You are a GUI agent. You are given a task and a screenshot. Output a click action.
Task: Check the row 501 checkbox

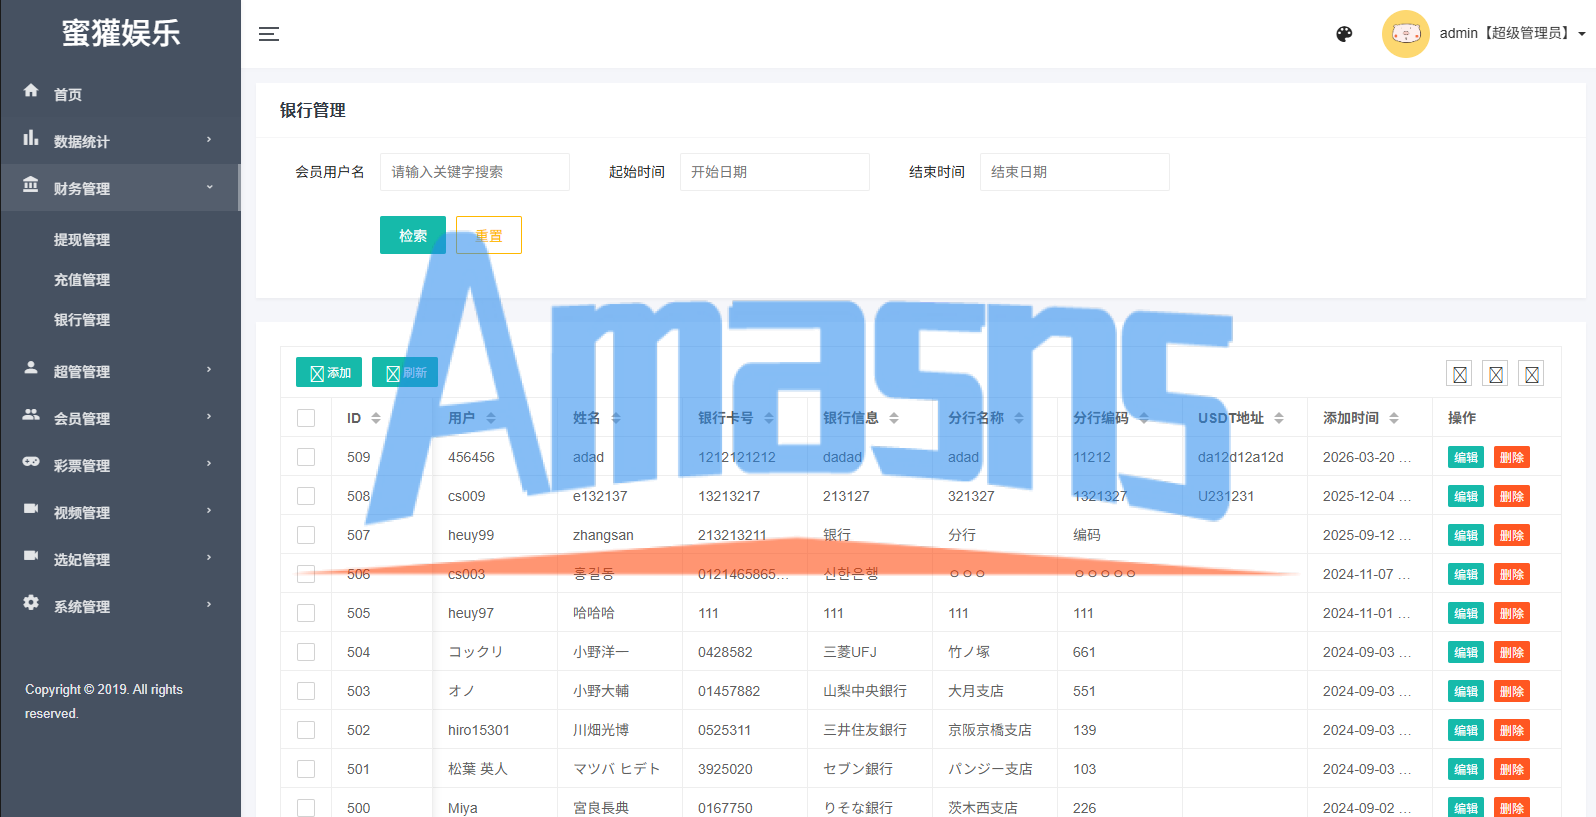click(x=306, y=769)
